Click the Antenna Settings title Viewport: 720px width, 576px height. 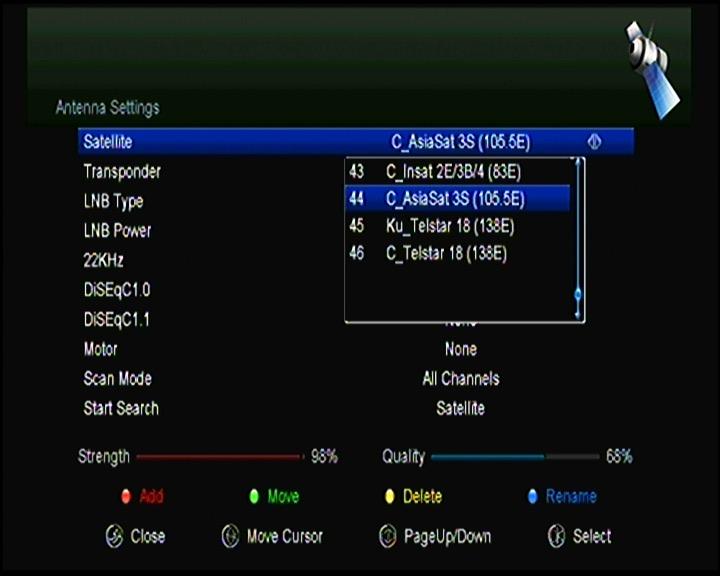coord(107,108)
